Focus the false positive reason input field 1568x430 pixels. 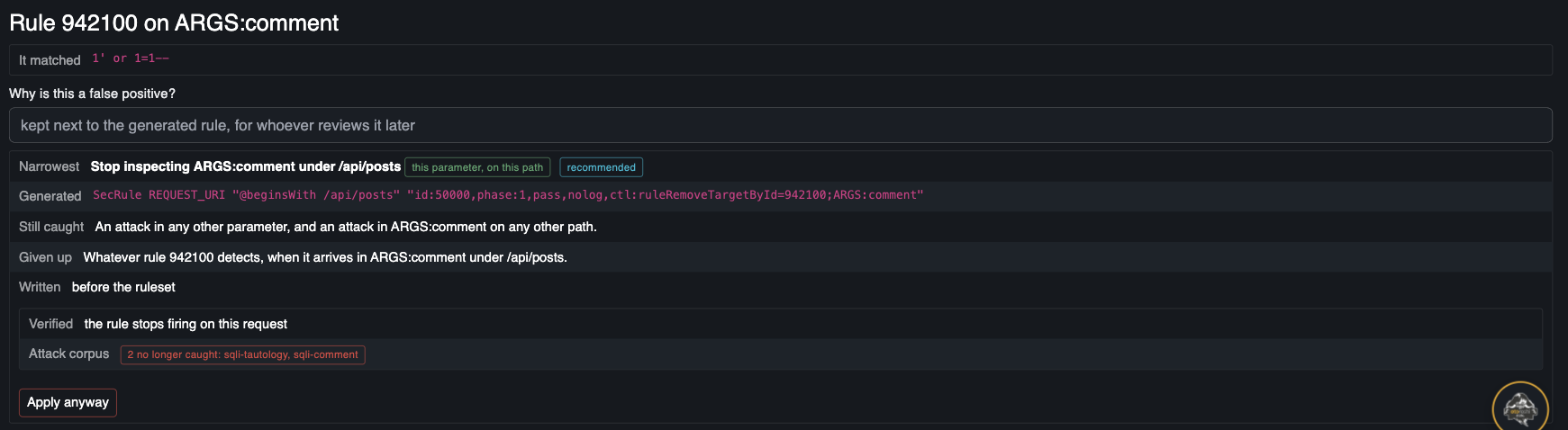click(x=781, y=126)
